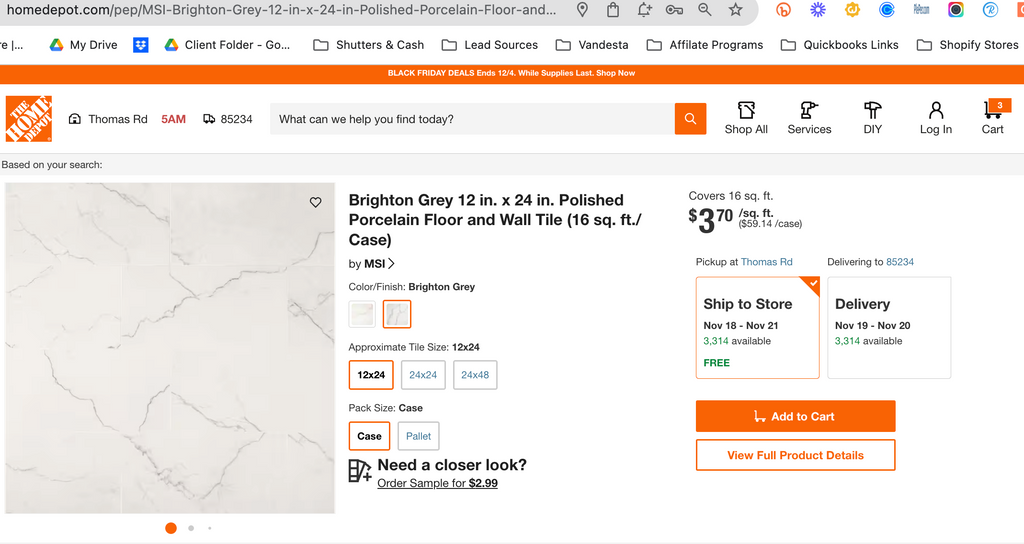Click the browser address bar URL
1024x544 pixels.
[x=281, y=10]
